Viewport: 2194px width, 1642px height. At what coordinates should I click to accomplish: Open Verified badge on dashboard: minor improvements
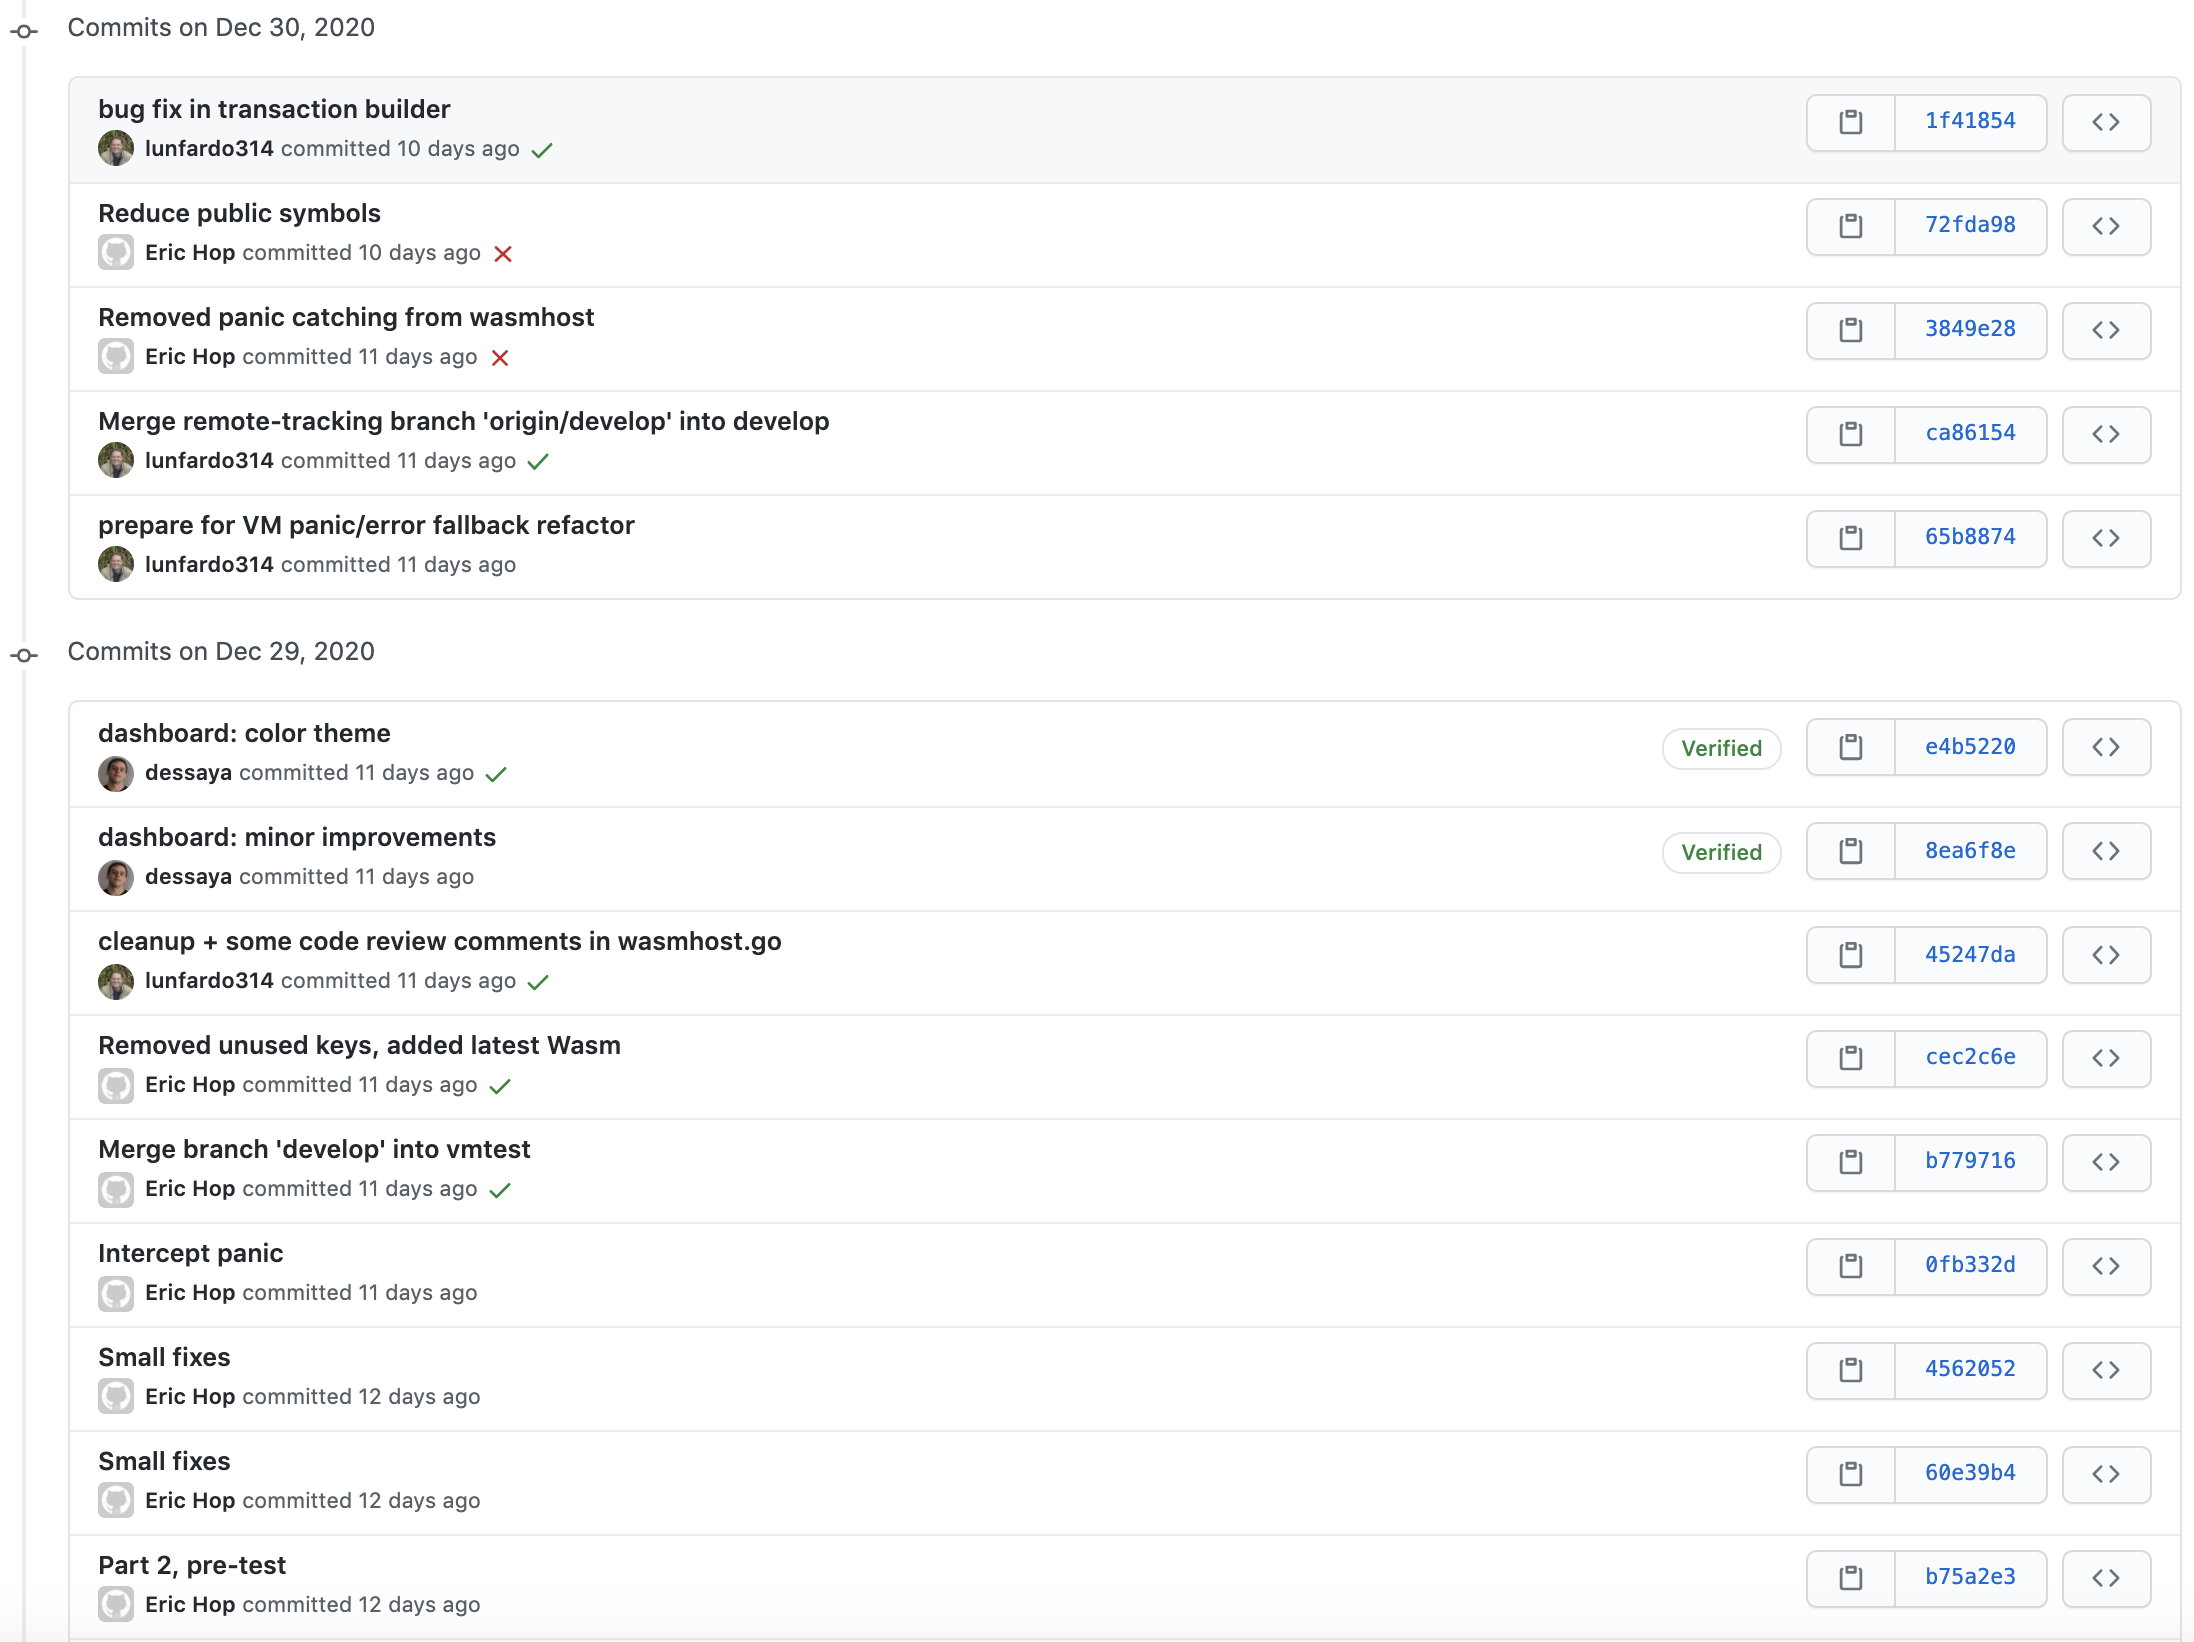[1720, 853]
